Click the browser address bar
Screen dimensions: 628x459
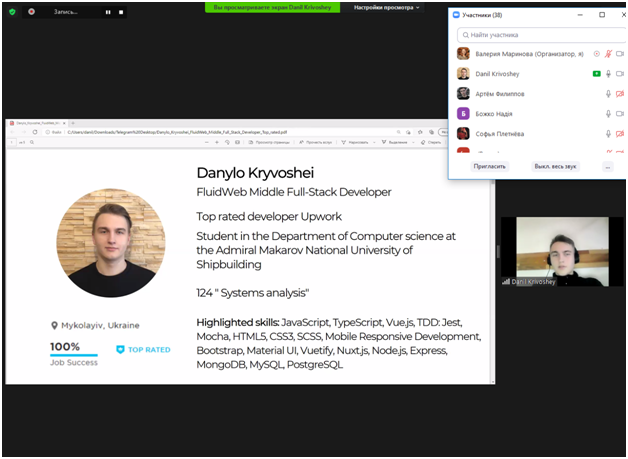(200, 132)
